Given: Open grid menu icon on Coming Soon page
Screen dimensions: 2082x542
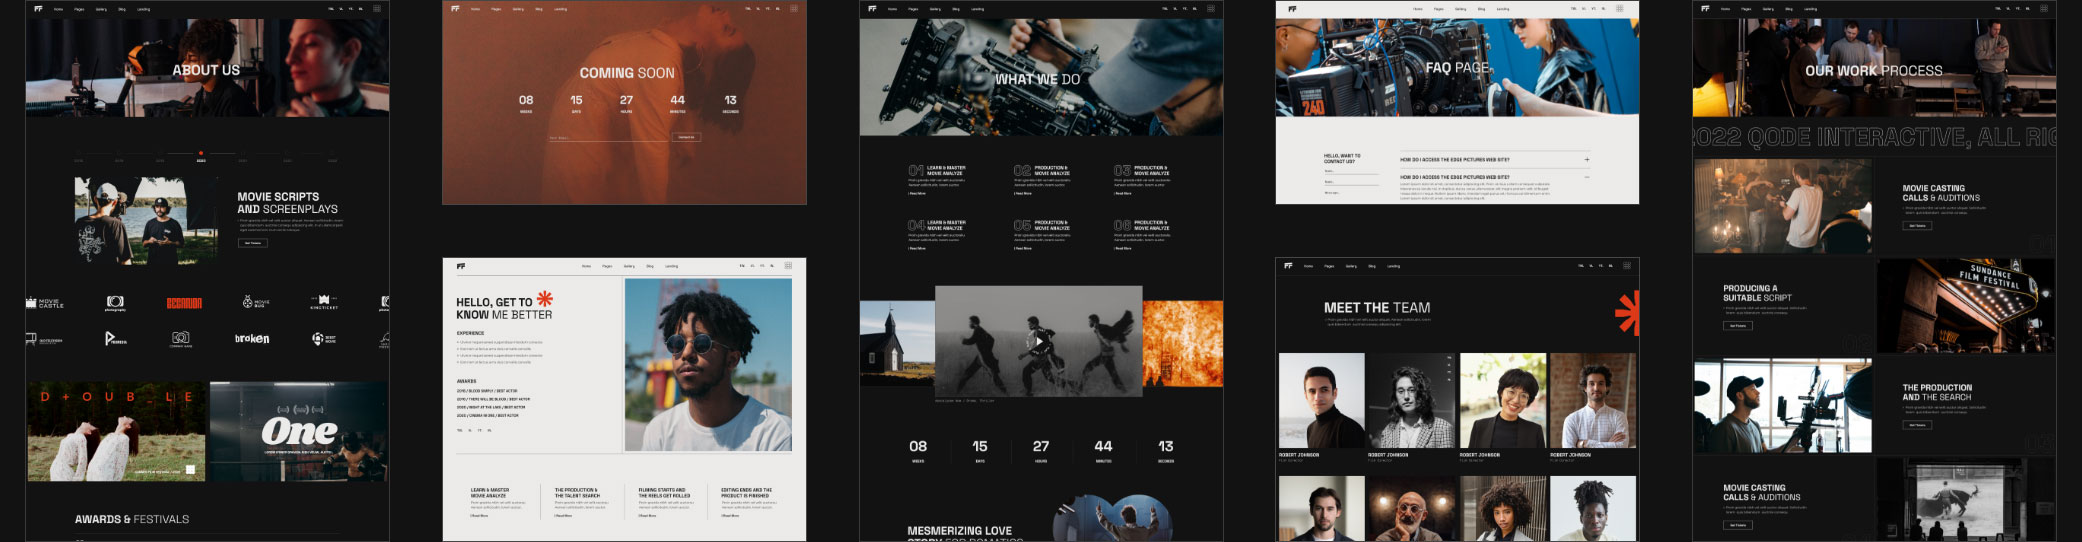Looking at the screenshot, I should click(x=794, y=8).
